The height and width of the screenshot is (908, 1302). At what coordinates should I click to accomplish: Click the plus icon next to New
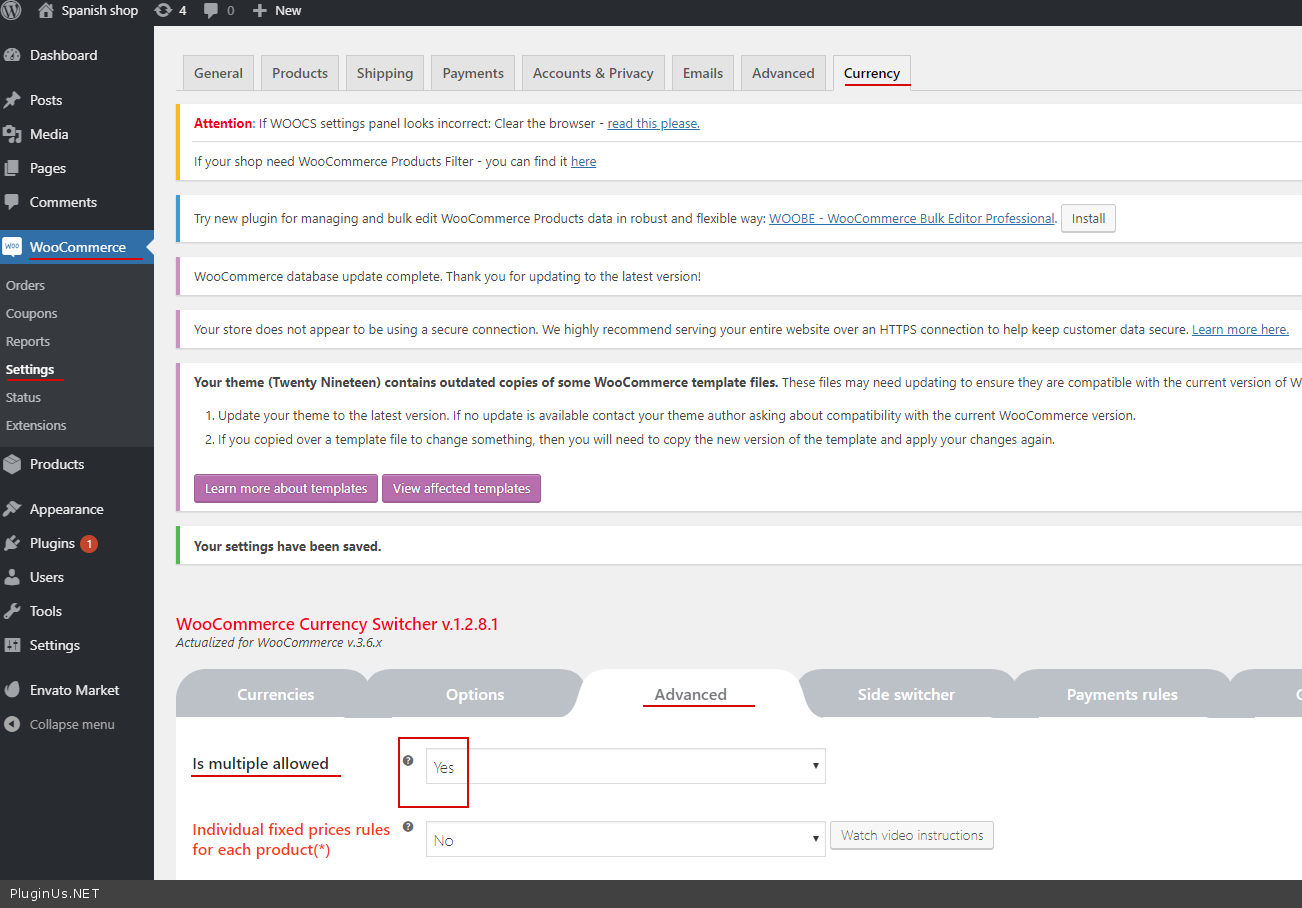point(259,11)
